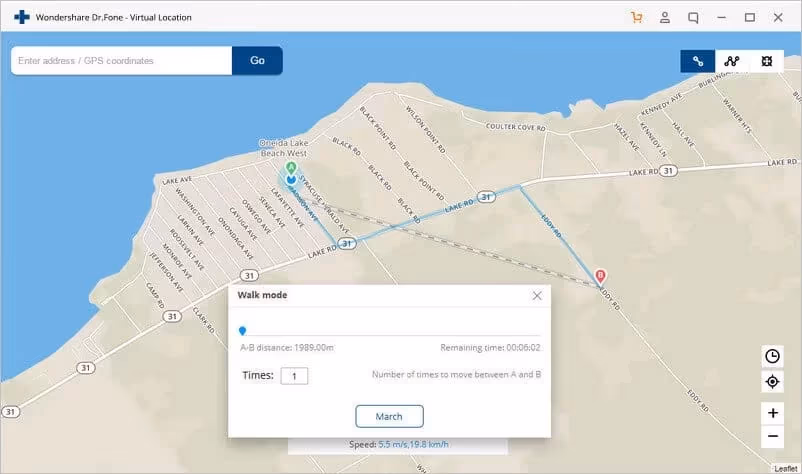The width and height of the screenshot is (802, 474).
Task: Click the Dr.Fone app logo
Action: (22, 17)
